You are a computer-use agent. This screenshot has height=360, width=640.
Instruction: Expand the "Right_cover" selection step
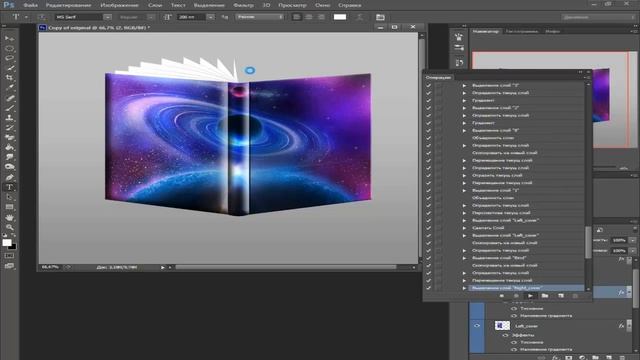pyautogui.click(x=464, y=288)
